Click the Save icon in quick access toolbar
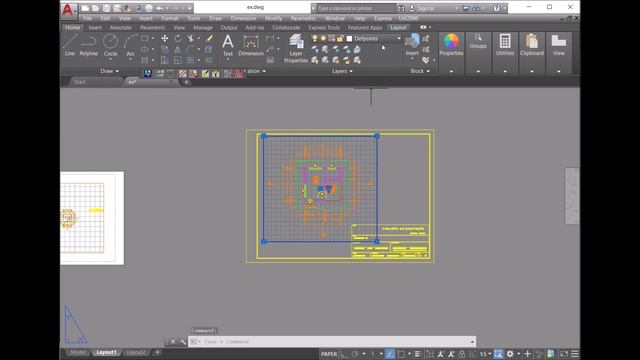Image resolution: width=640 pixels, height=360 pixels. (106, 8)
